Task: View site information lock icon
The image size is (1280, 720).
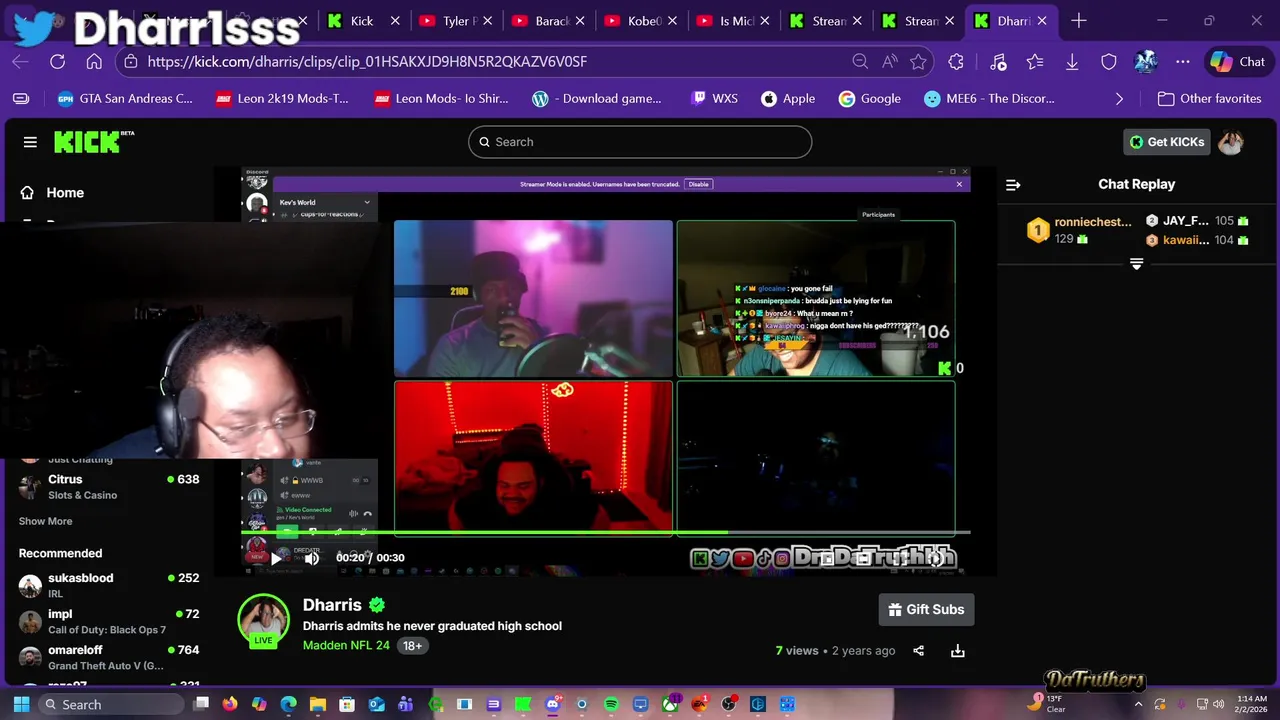Action: coord(131,62)
